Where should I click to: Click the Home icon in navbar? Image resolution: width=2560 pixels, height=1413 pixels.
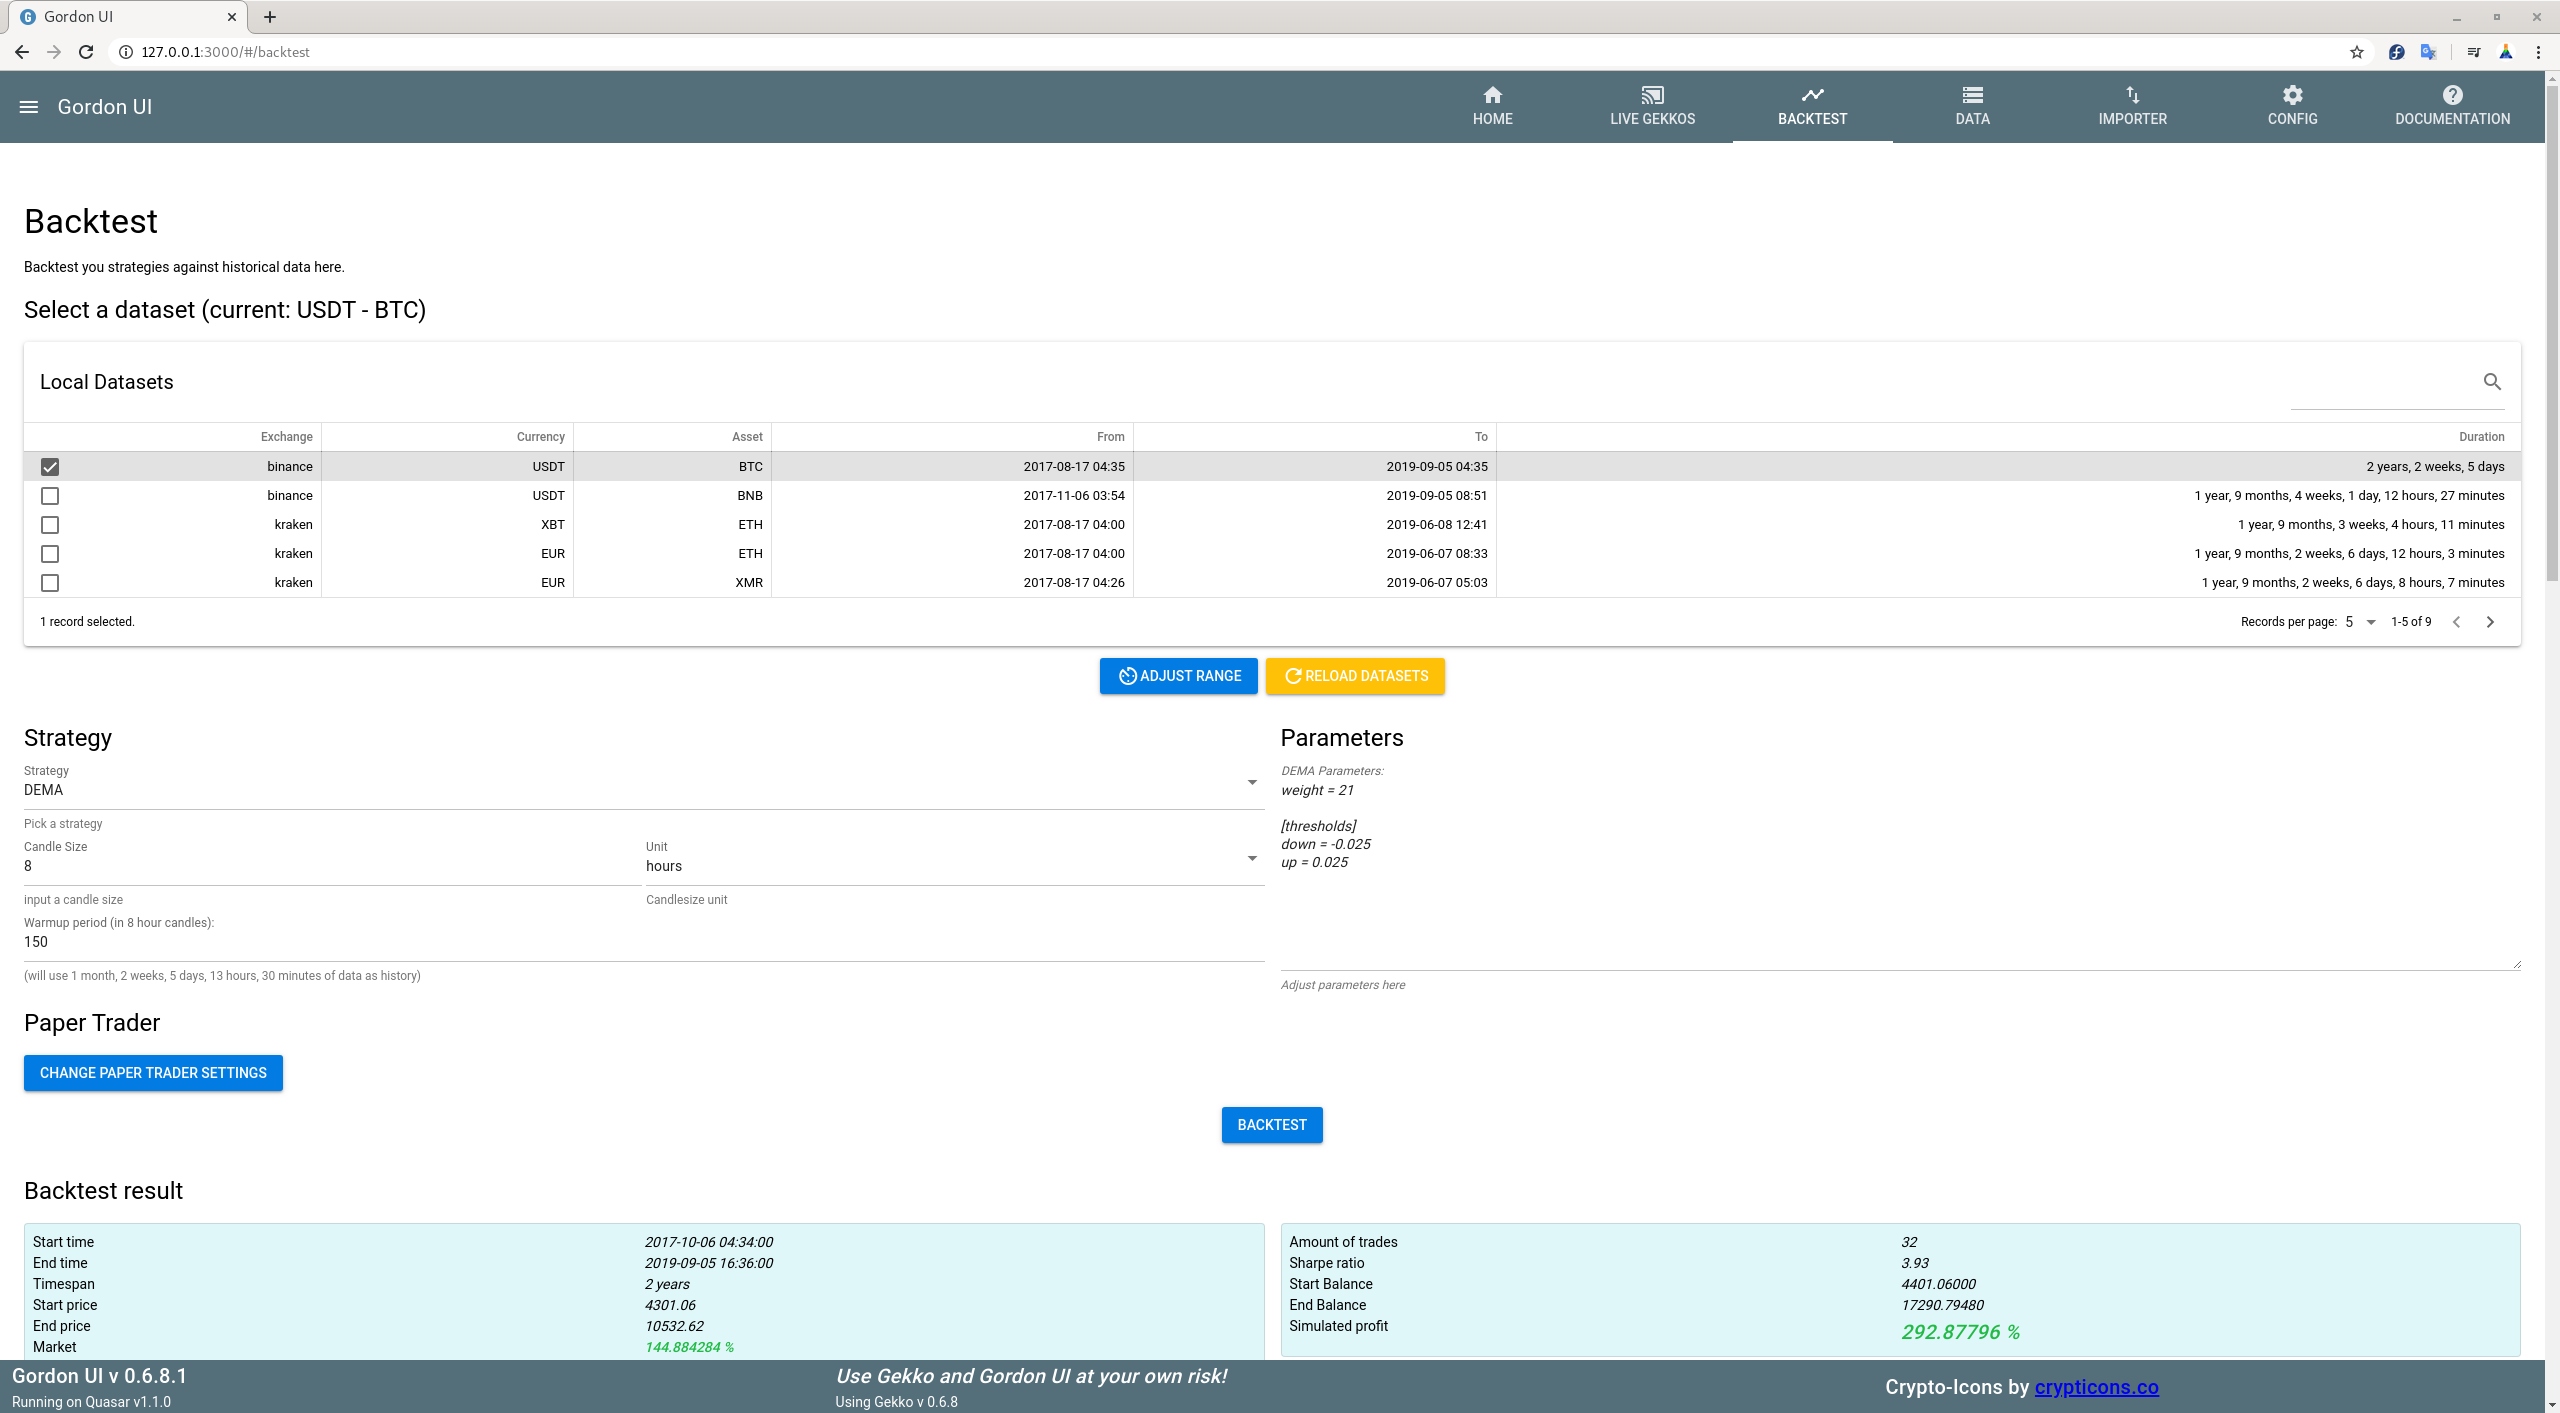coord(1492,95)
